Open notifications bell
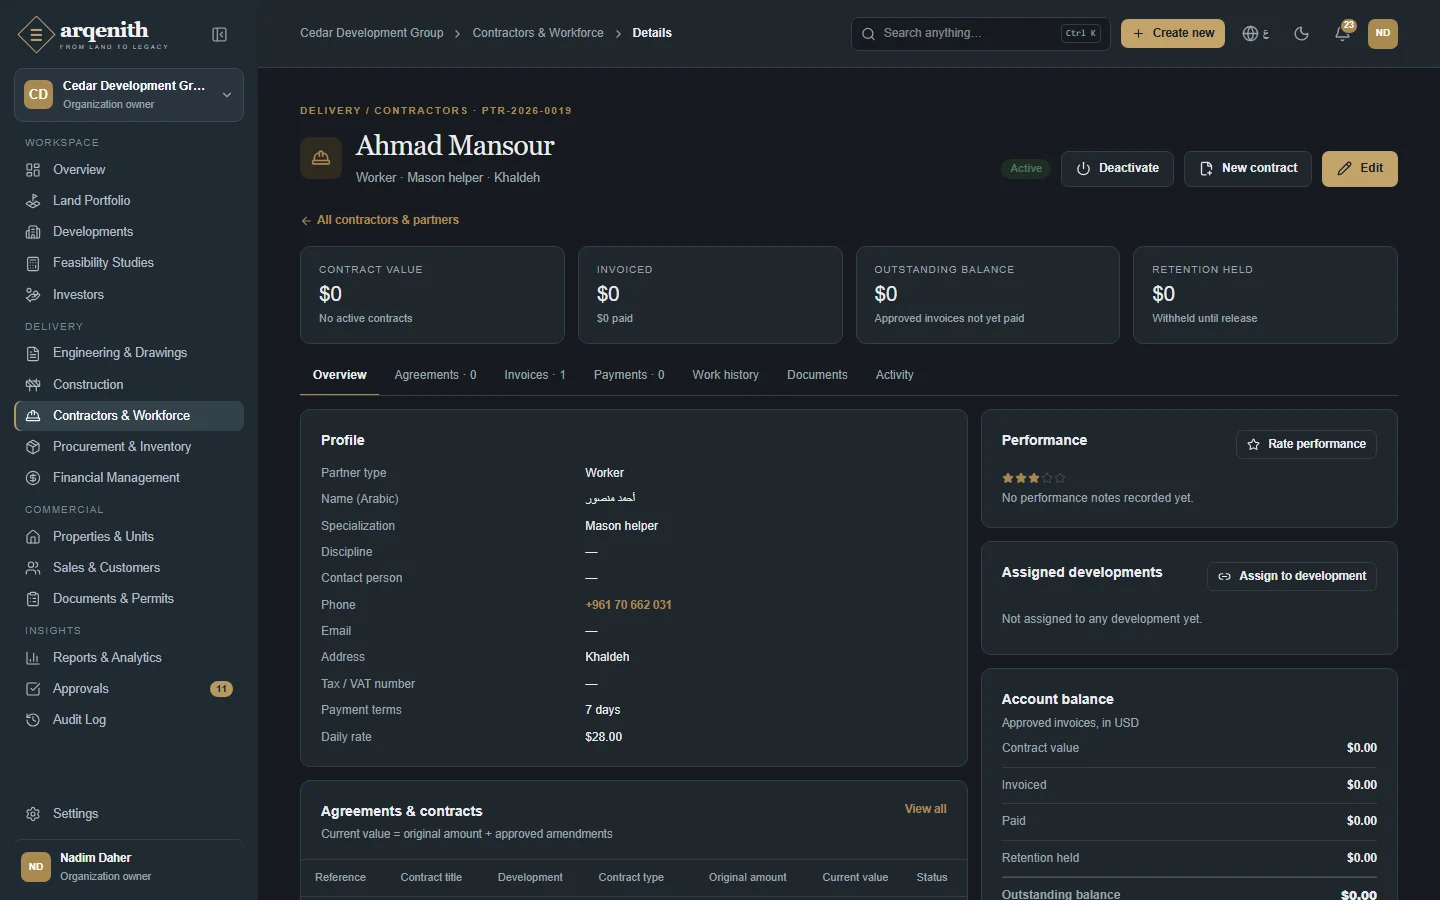Screen dimensions: 1440x900 click(1343, 33)
